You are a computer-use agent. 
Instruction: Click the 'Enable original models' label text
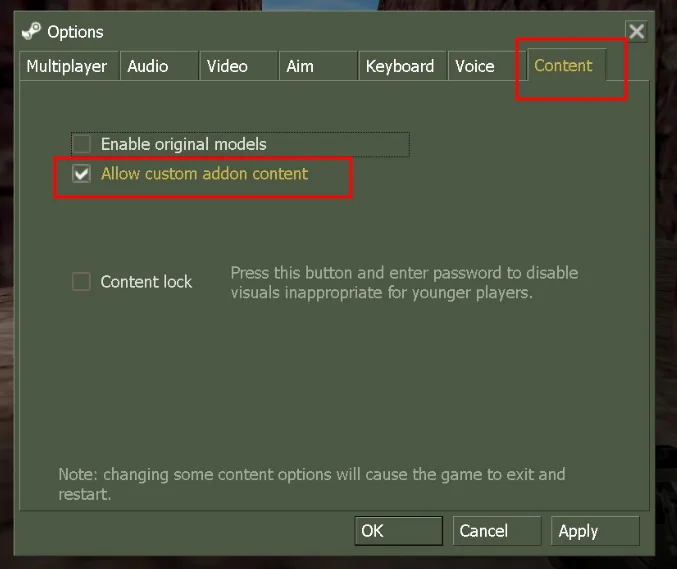pos(183,144)
